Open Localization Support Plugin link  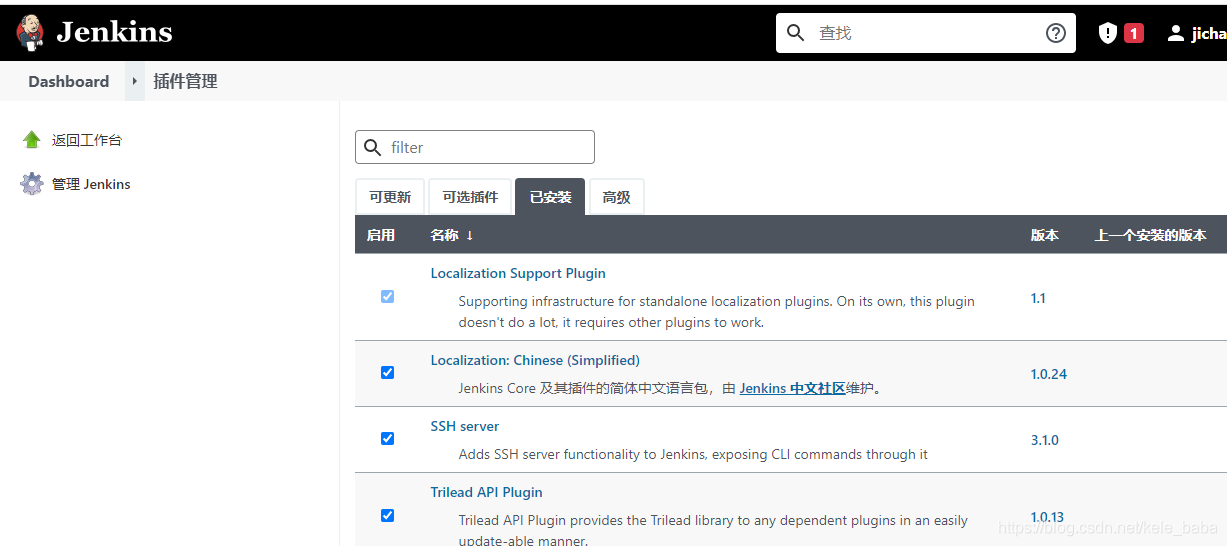518,273
